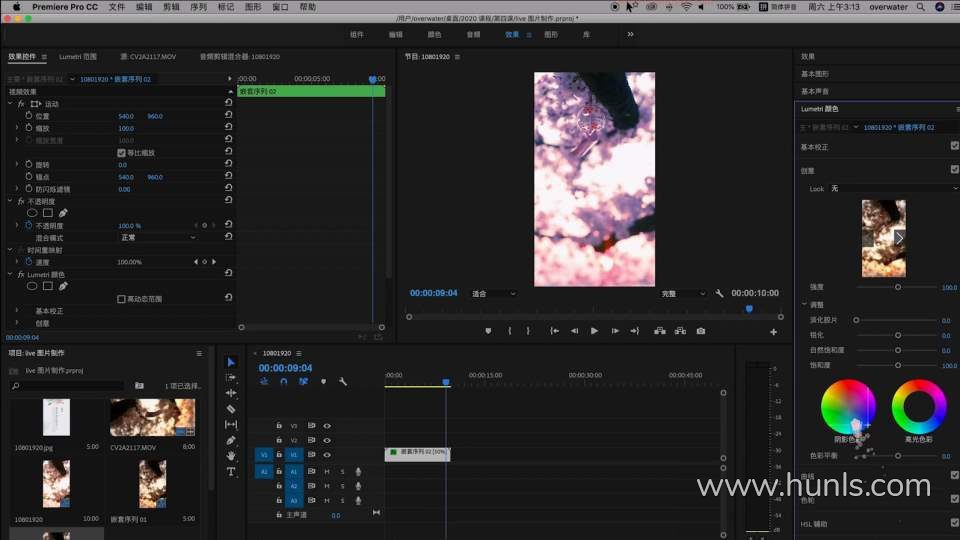Viewport: 960px width, 540px height.
Task: Add marker in program monitor
Action: pyautogui.click(x=488, y=331)
